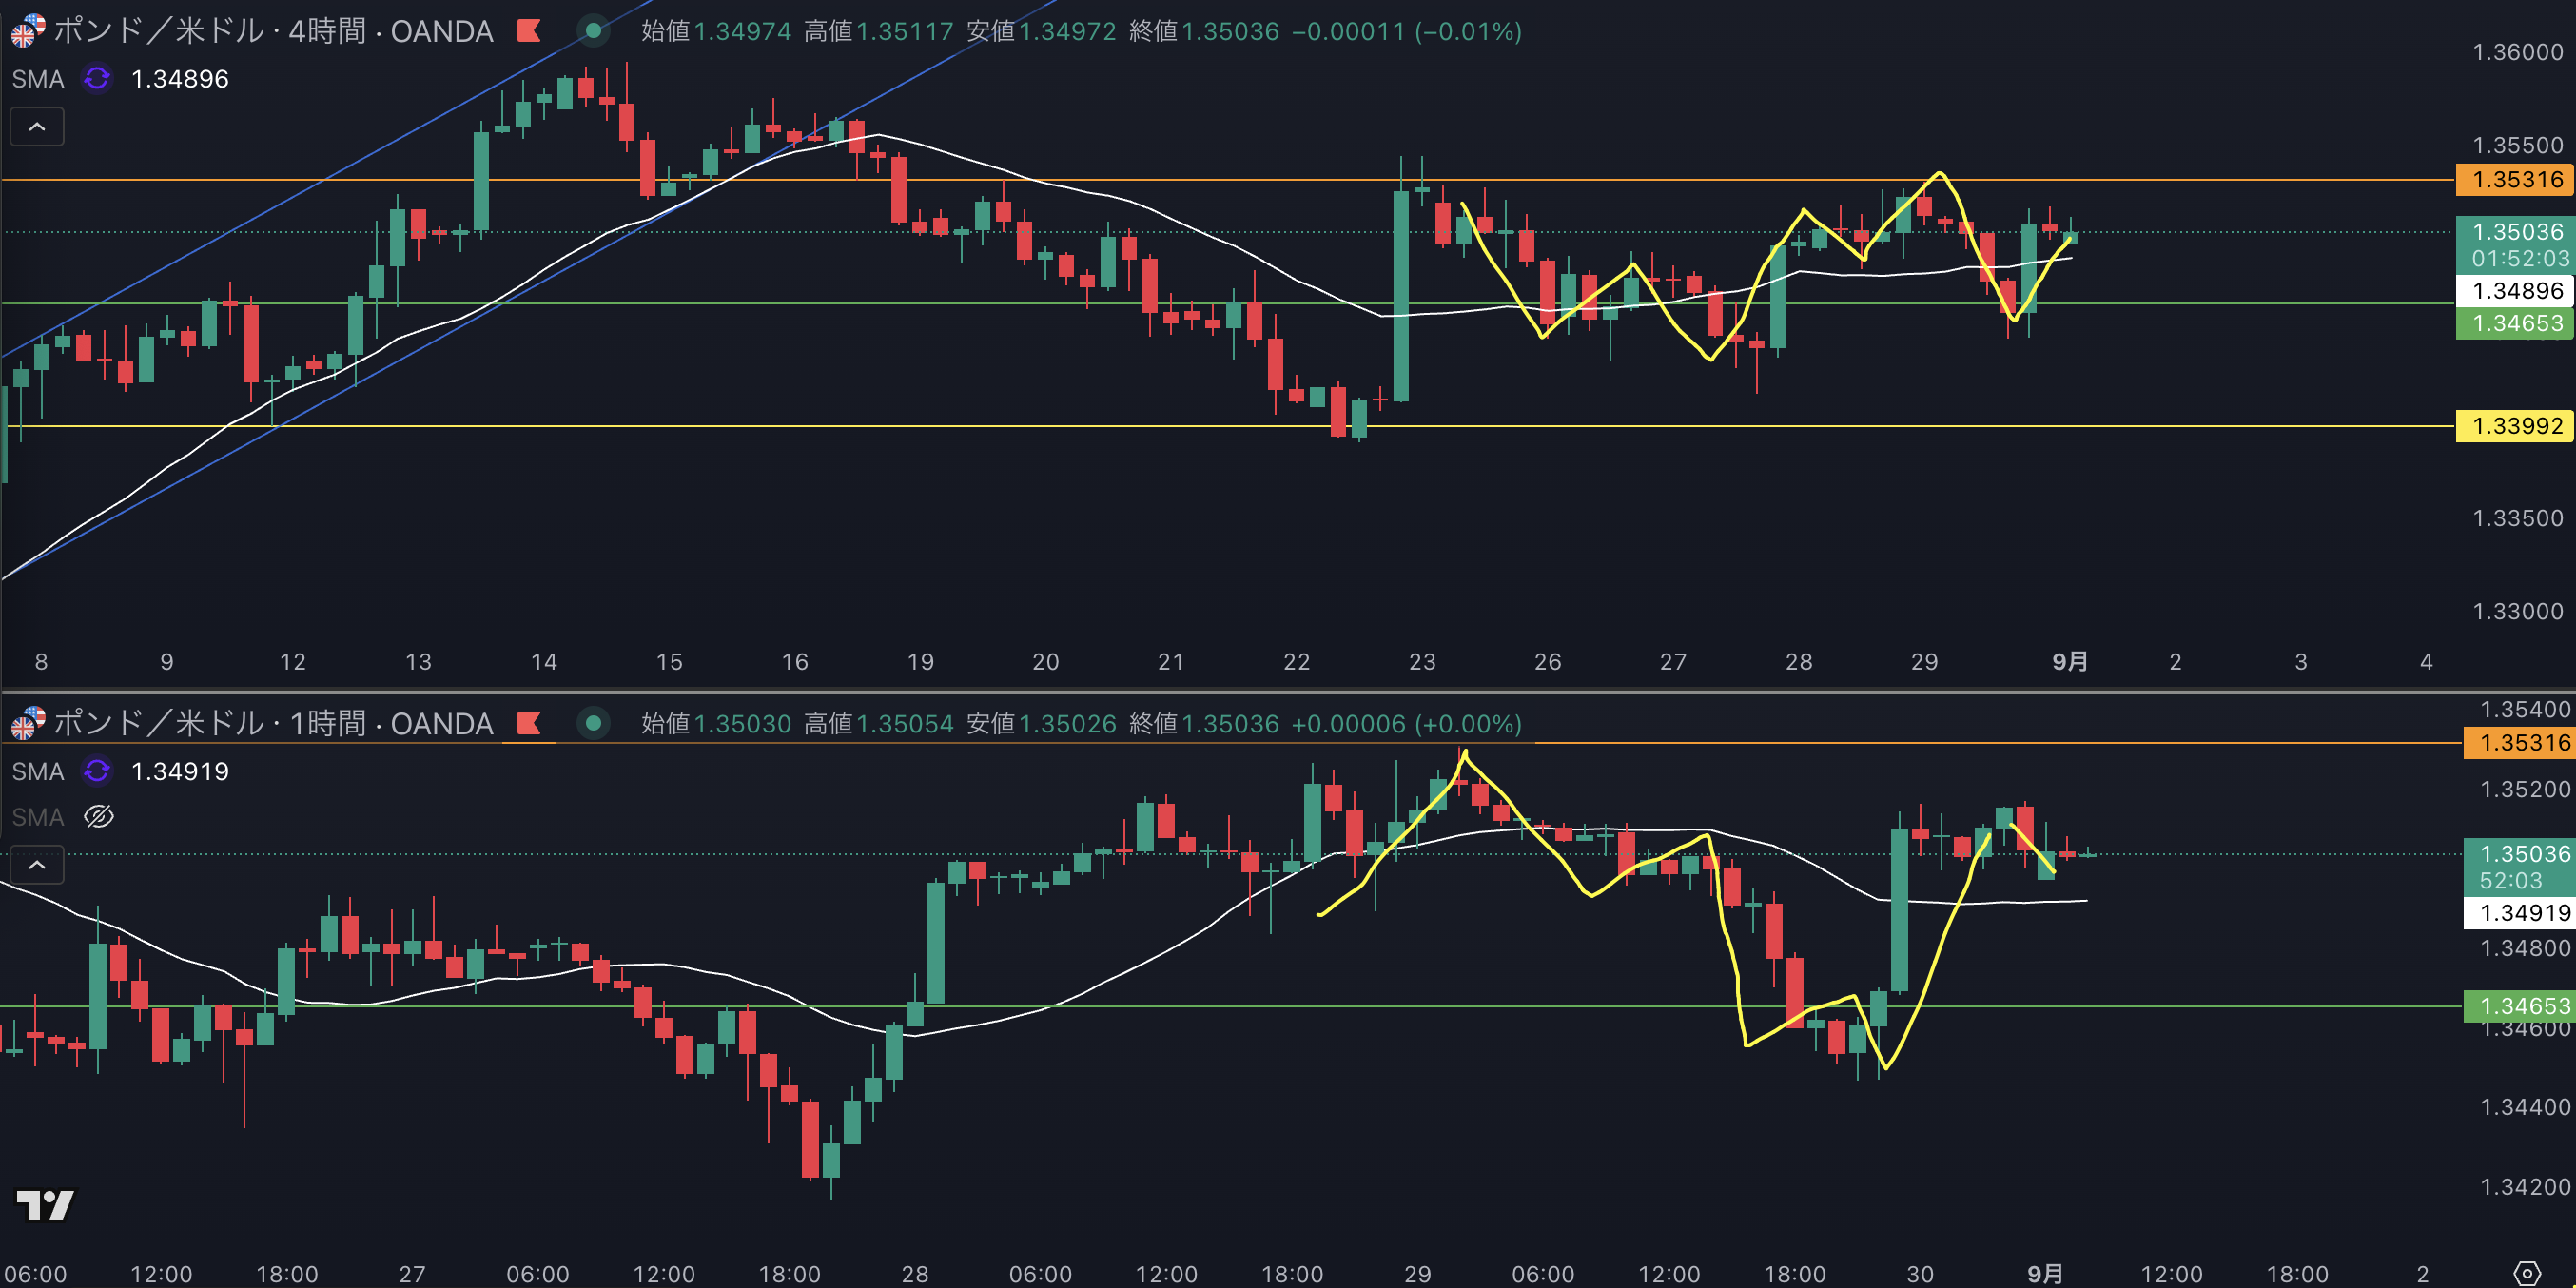
Task: Click green price label 1.34653 on 1-hour chart
Action: pos(2518,1006)
